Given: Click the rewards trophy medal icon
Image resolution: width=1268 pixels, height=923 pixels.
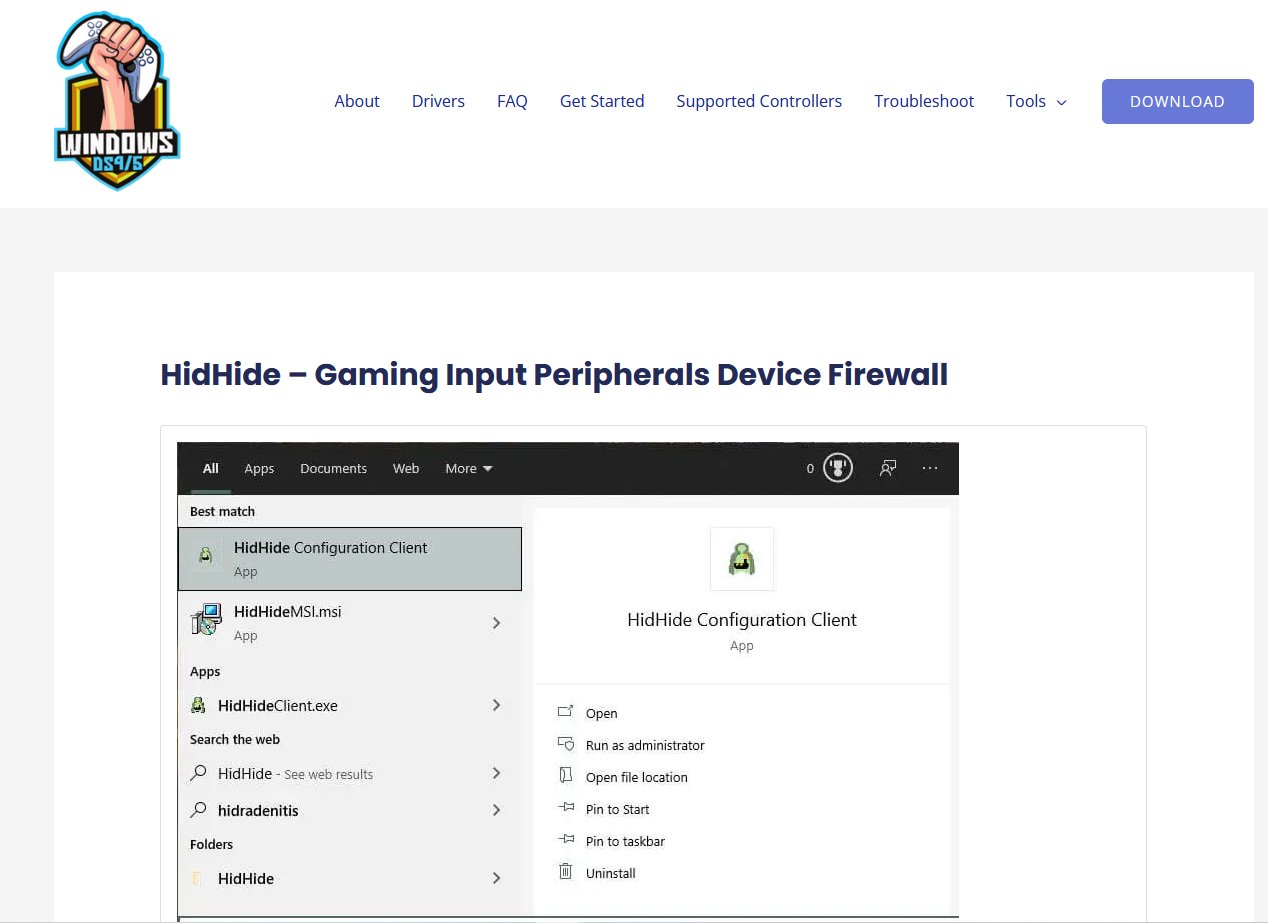Looking at the screenshot, I should (x=837, y=467).
